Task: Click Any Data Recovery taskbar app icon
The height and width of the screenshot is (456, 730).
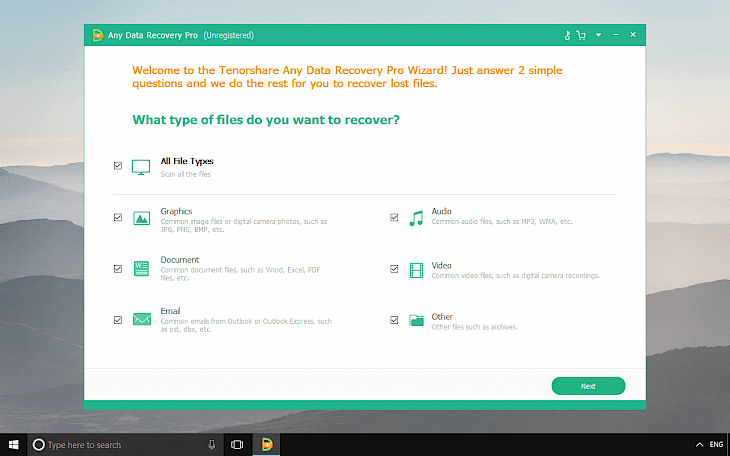Action: coord(267,445)
